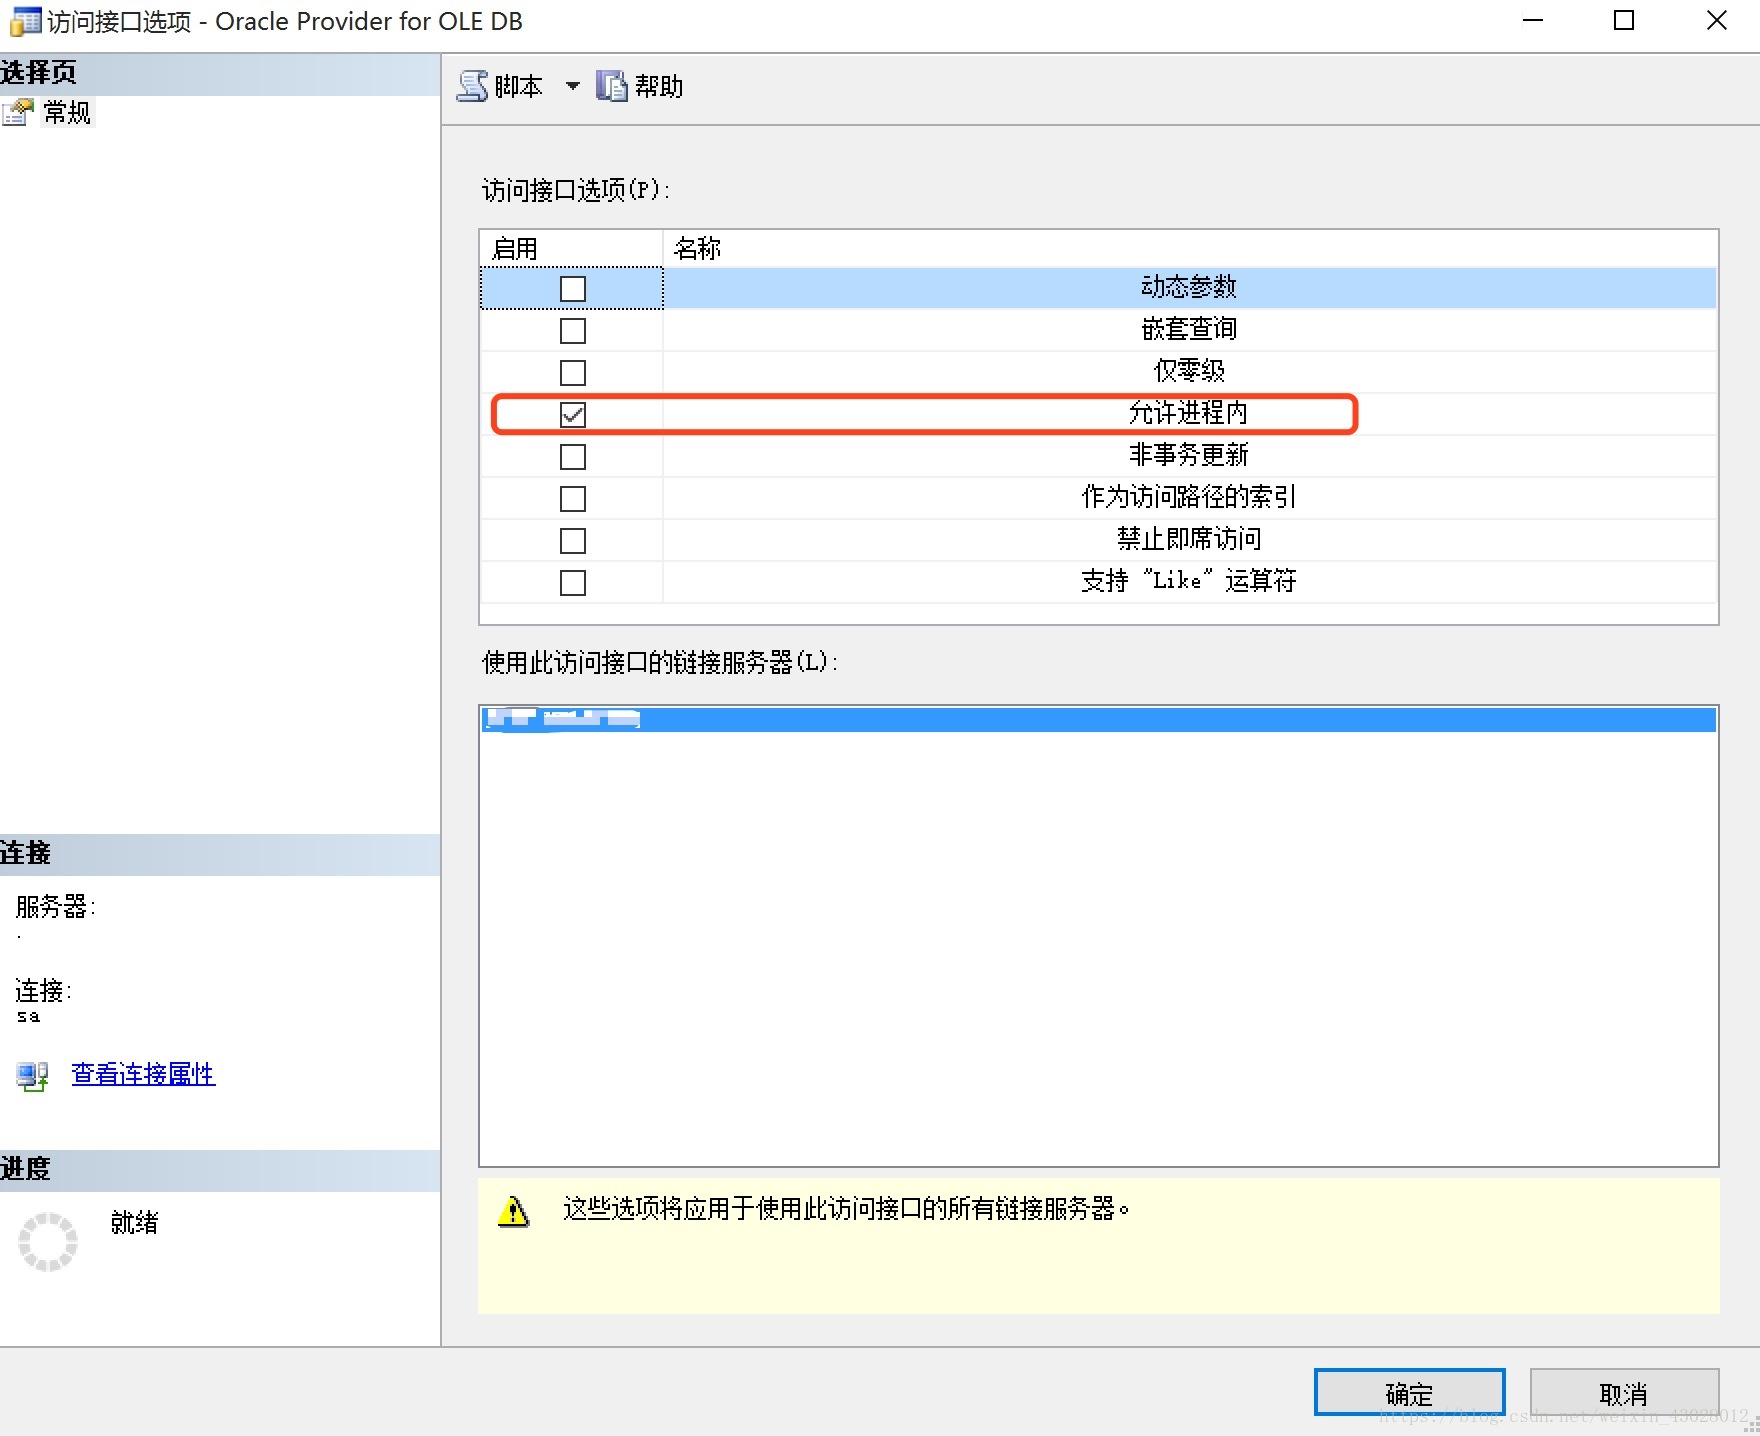
Task: Click the 启用 column header
Action: tap(572, 248)
